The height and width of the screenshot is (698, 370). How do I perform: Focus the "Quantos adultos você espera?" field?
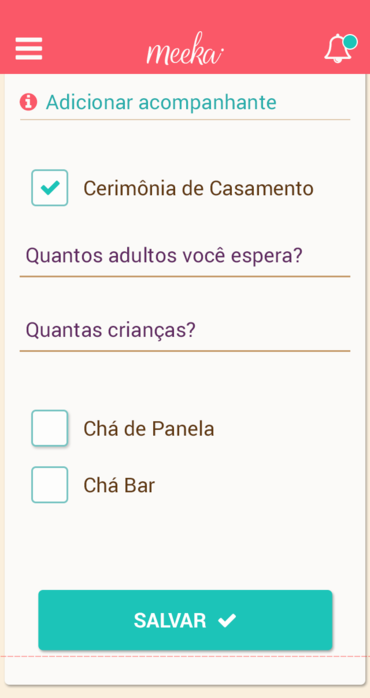click(185, 257)
